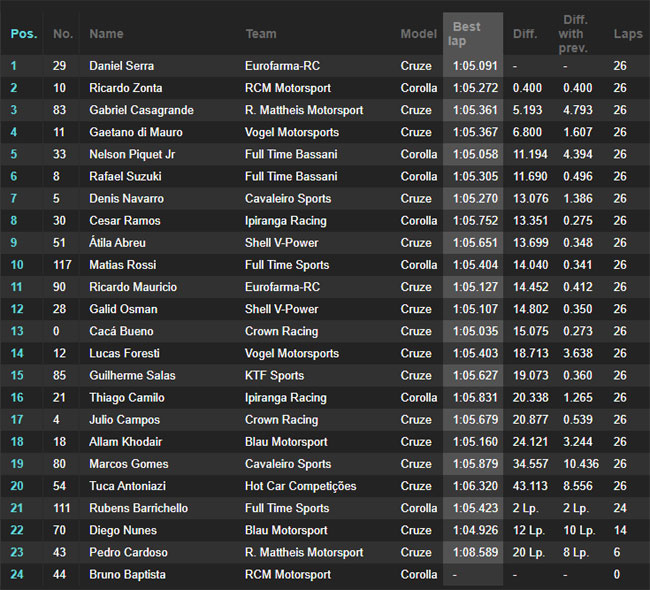Click position number 13
This screenshot has height=590, width=650.
[x=17, y=331]
